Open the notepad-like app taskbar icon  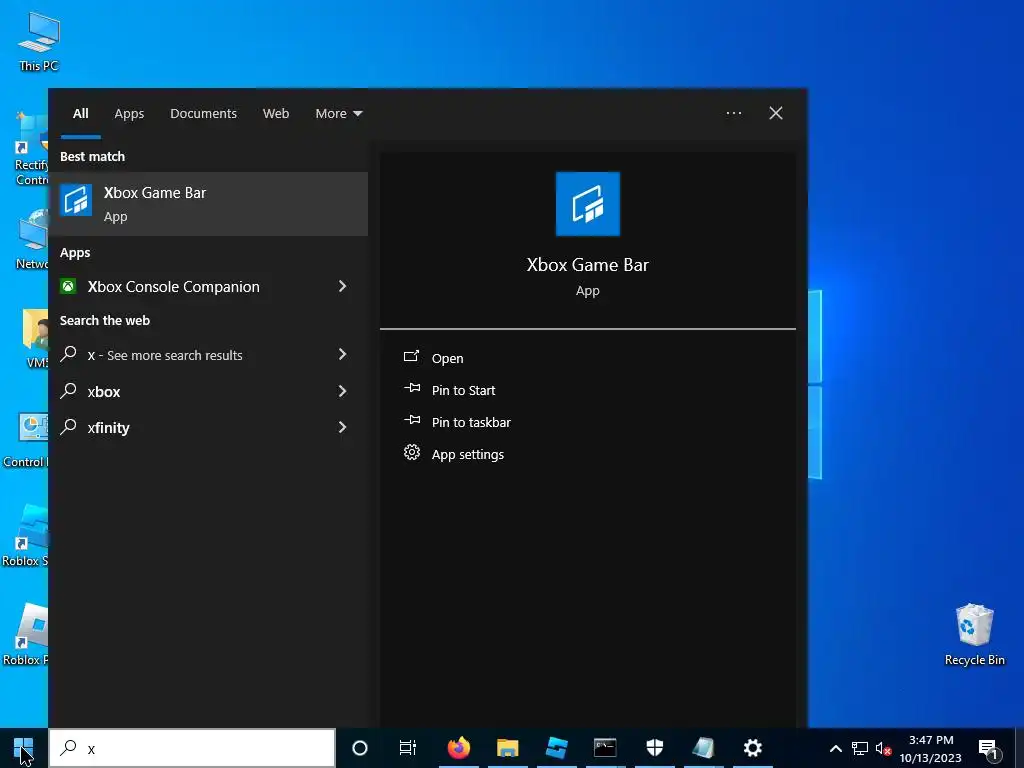[703, 748]
